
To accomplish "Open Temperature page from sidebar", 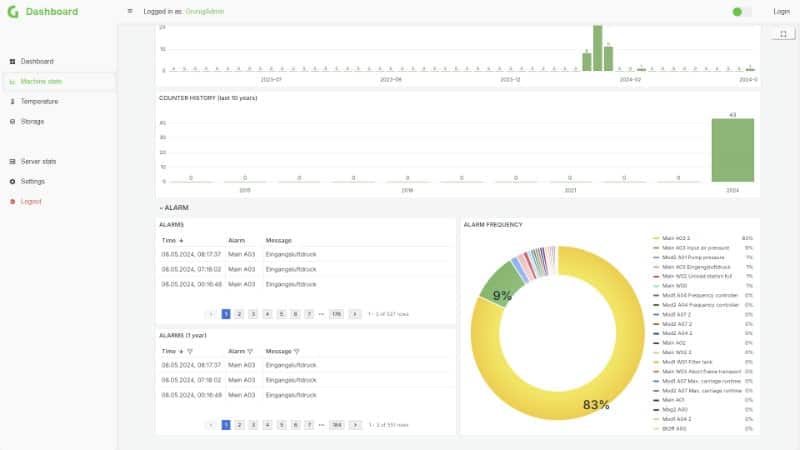I will click(x=39, y=102).
